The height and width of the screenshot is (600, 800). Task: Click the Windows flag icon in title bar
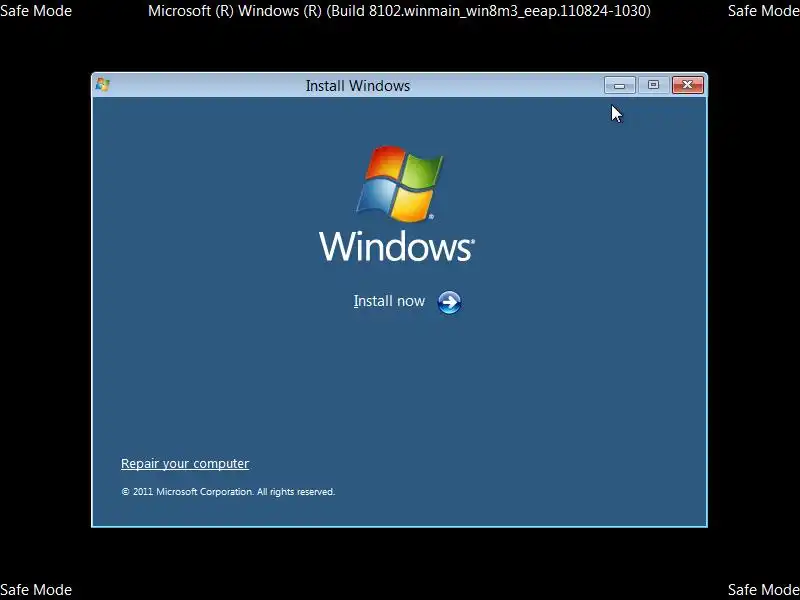103,85
